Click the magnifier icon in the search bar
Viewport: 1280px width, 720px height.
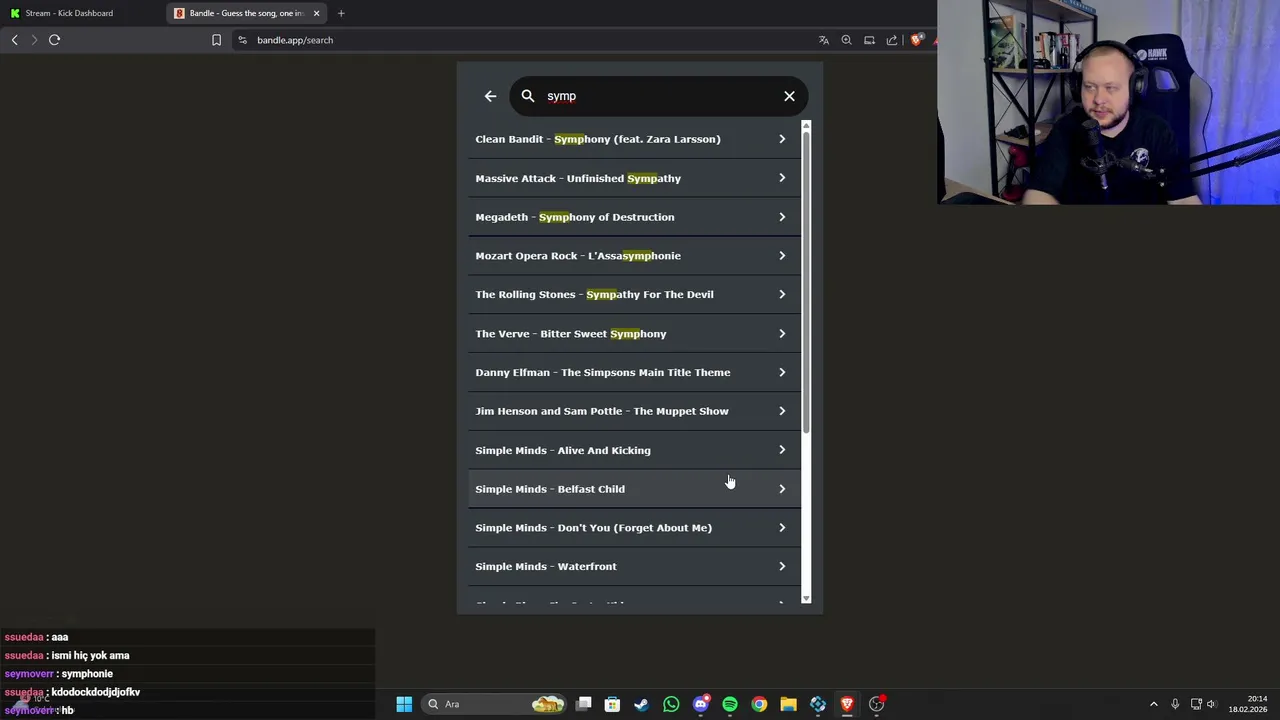(528, 96)
